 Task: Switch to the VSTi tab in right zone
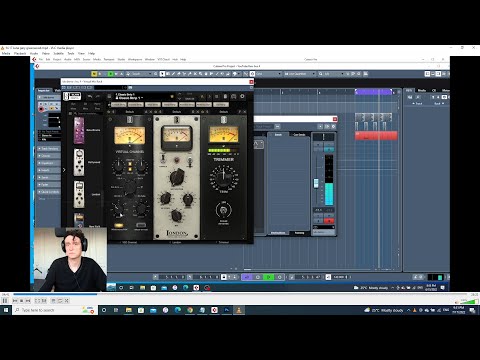click(x=409, y=90)
